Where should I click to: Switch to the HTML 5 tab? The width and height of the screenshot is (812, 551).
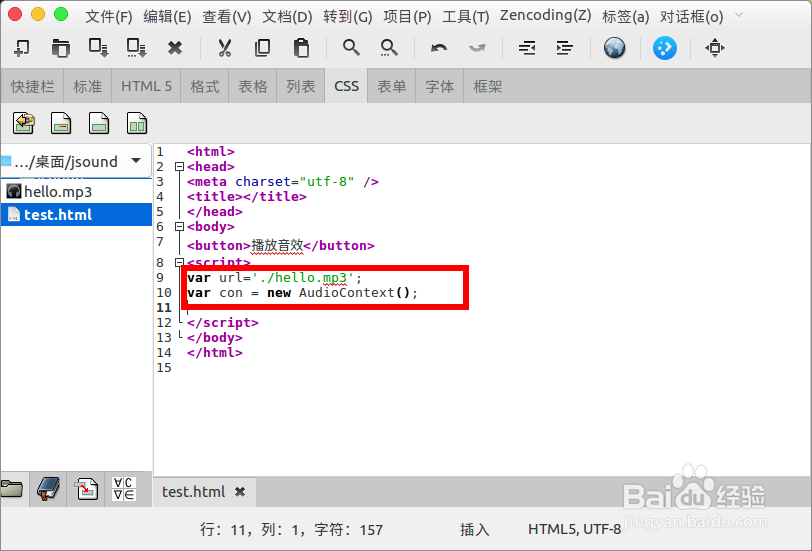tap(146, 86)
